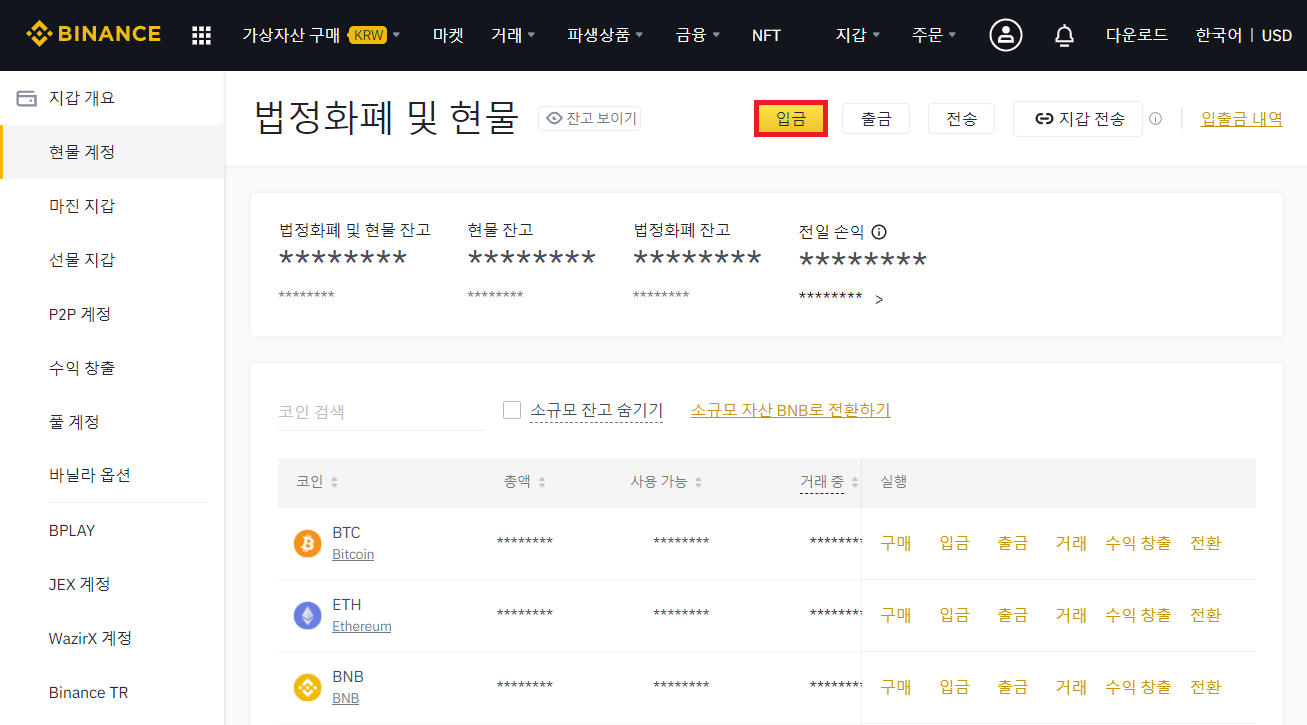This screenshot has height=725, width=1307.
Task: Sort by 코인 column arrows
Action: 334,482
